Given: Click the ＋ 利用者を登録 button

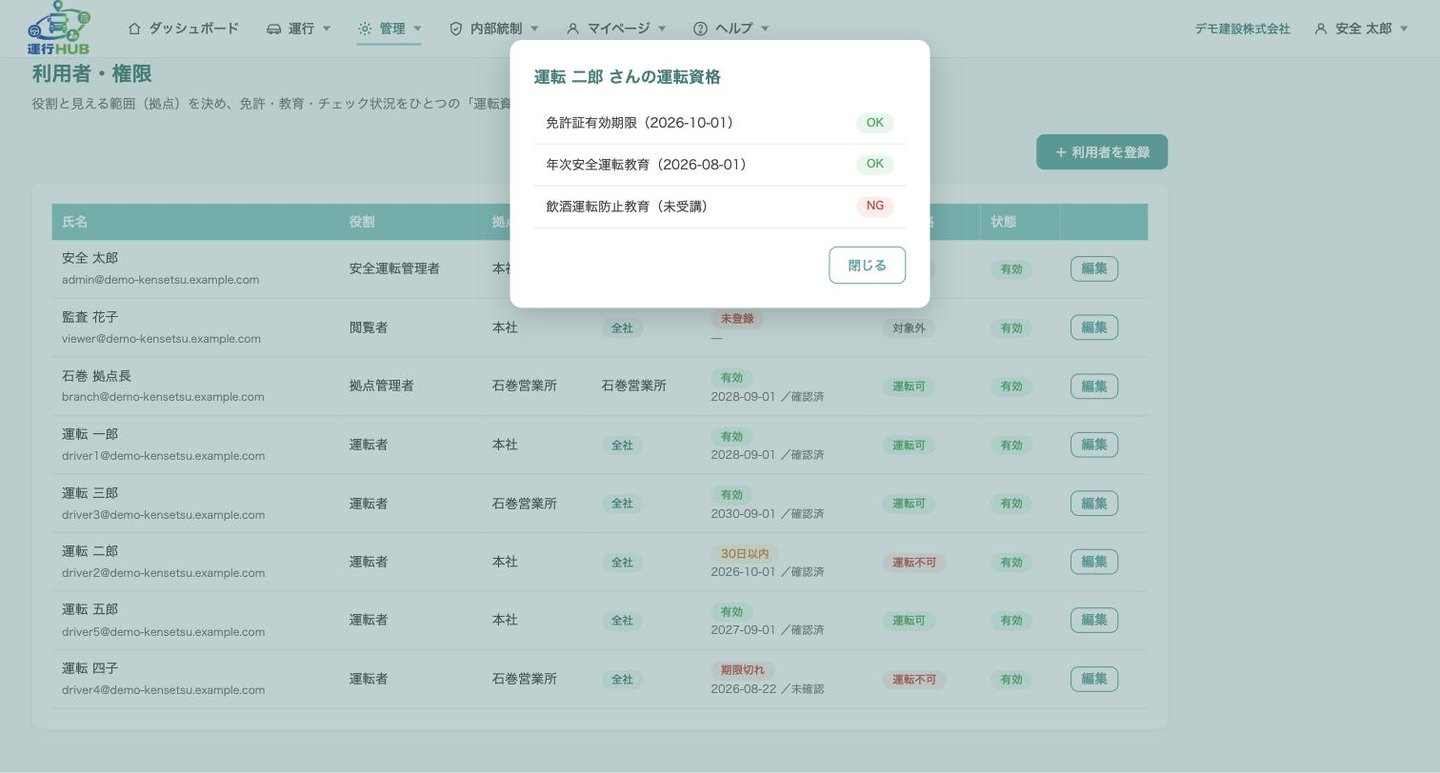Looking at the screenshot, I should point(1102,152).
